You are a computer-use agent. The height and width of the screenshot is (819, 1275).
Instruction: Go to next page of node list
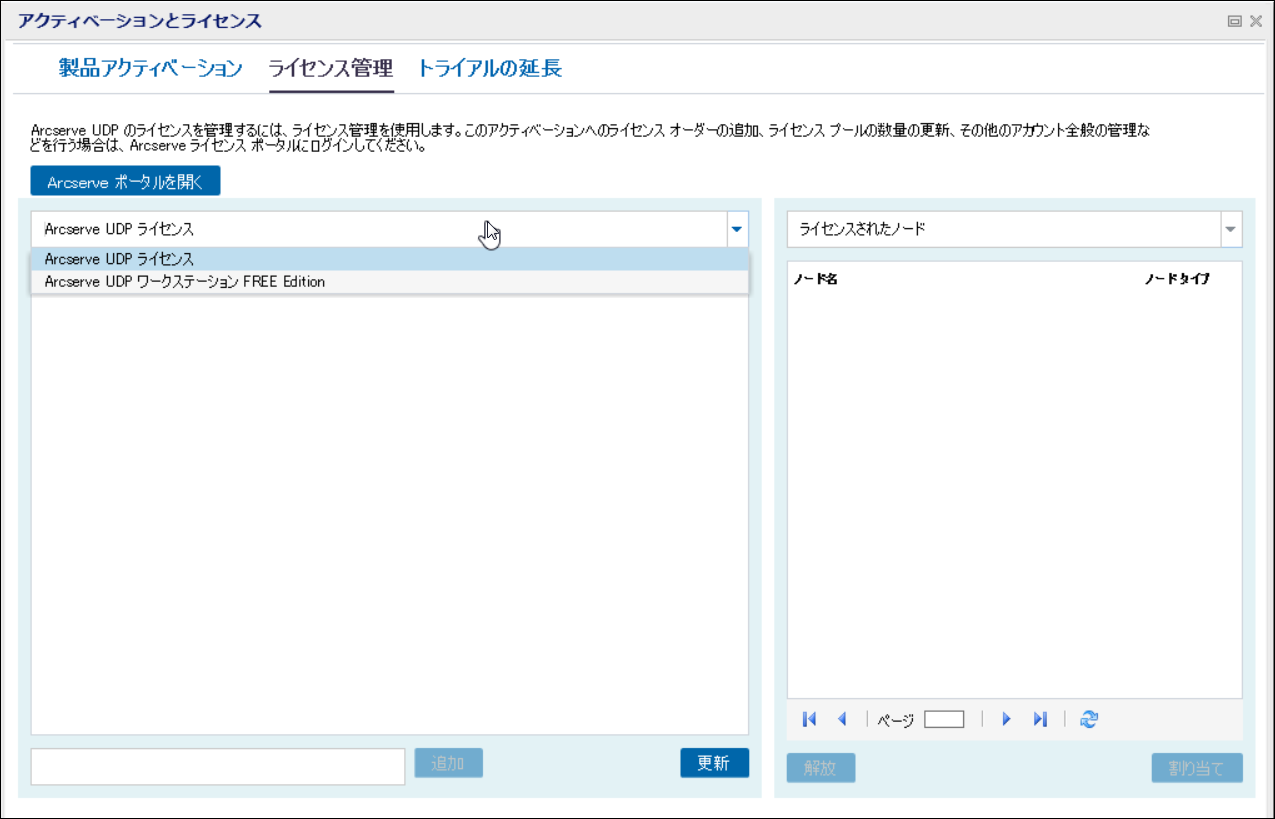(x=1007, y=719)
